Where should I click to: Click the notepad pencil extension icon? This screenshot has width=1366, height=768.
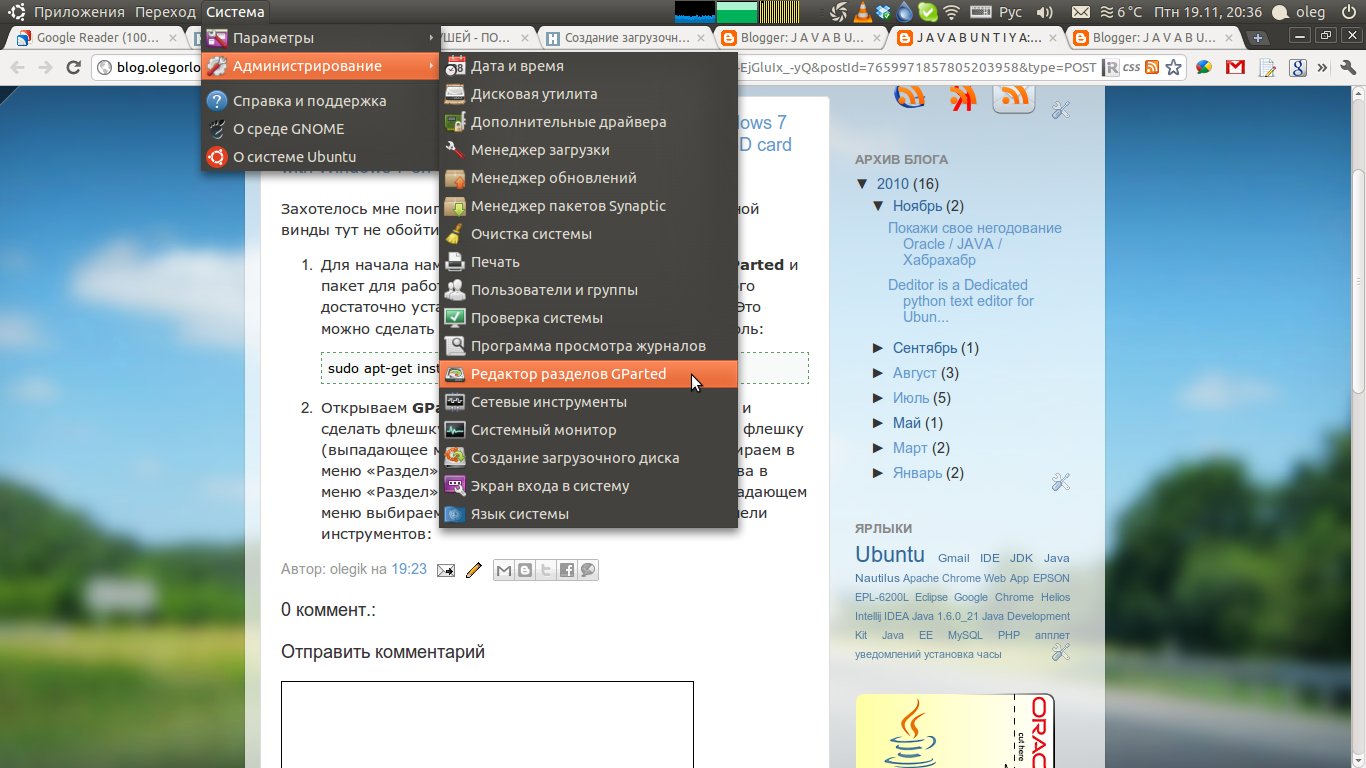point(1267,68)
